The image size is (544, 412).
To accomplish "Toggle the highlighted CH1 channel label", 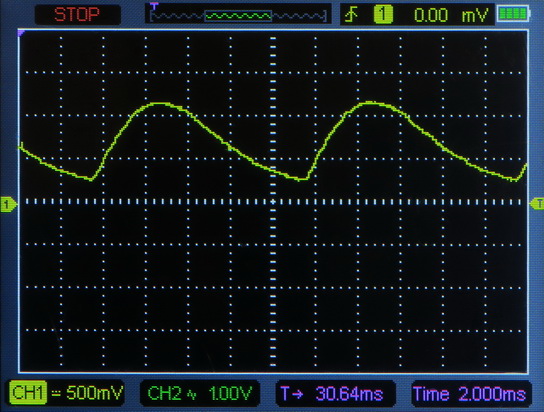I will pyautogui.click(x=28, y=393).
